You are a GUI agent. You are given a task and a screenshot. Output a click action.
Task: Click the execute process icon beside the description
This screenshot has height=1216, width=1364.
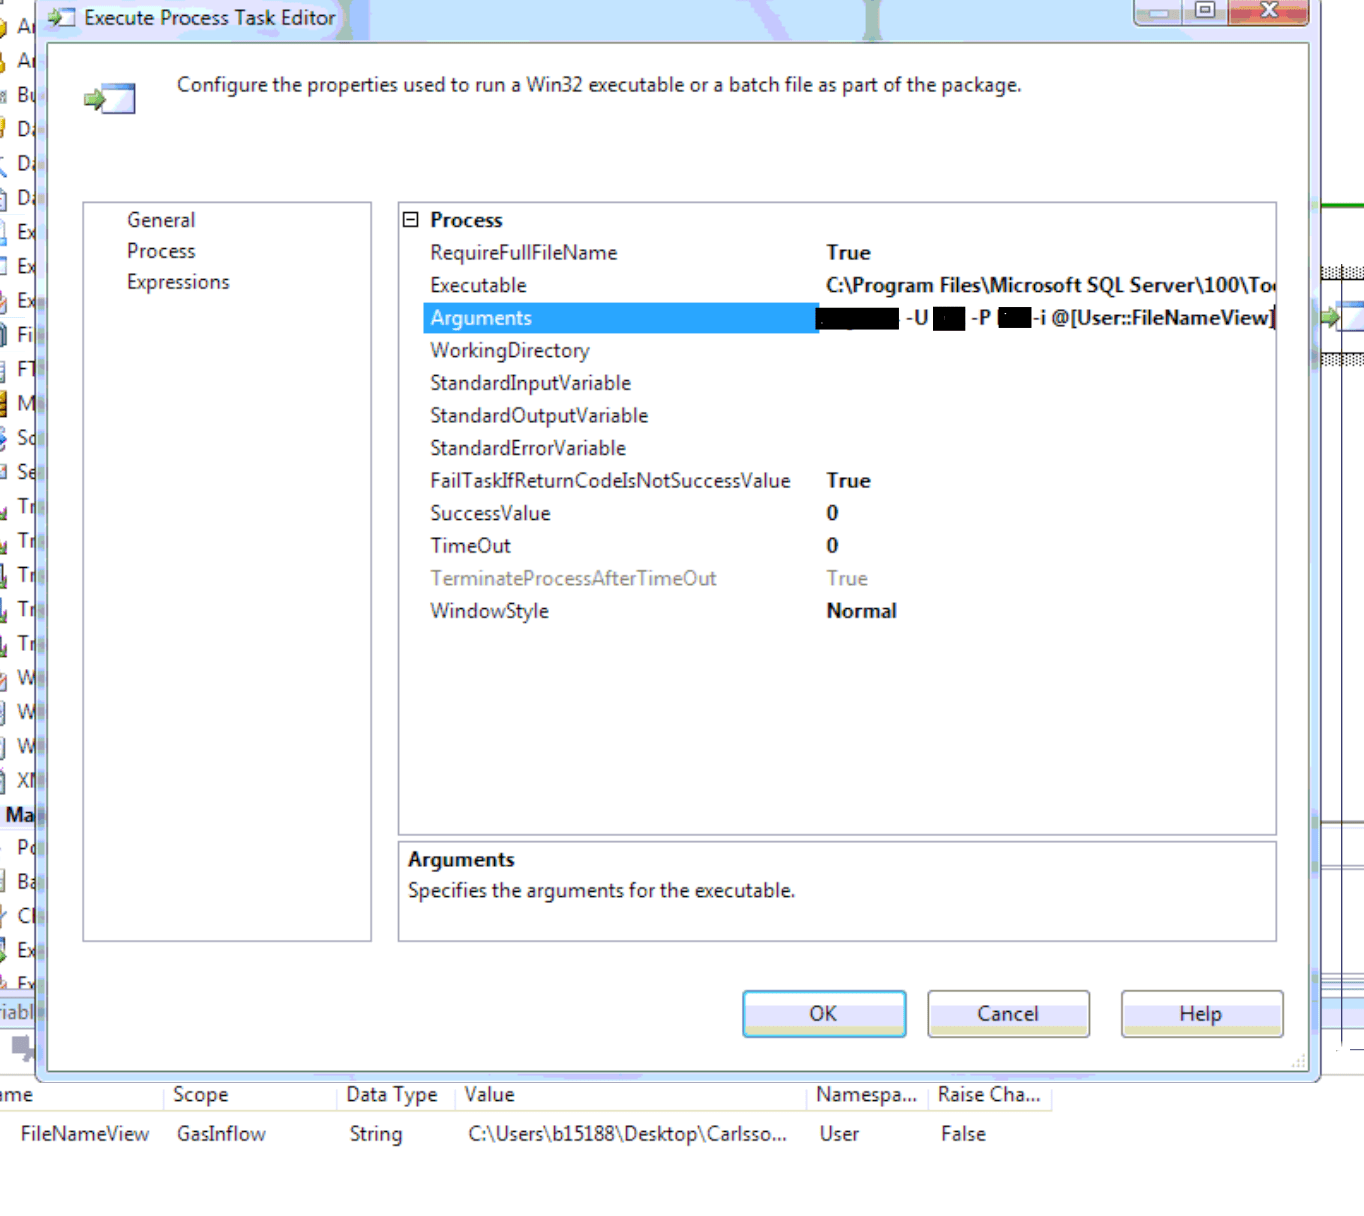coord(110,99)
